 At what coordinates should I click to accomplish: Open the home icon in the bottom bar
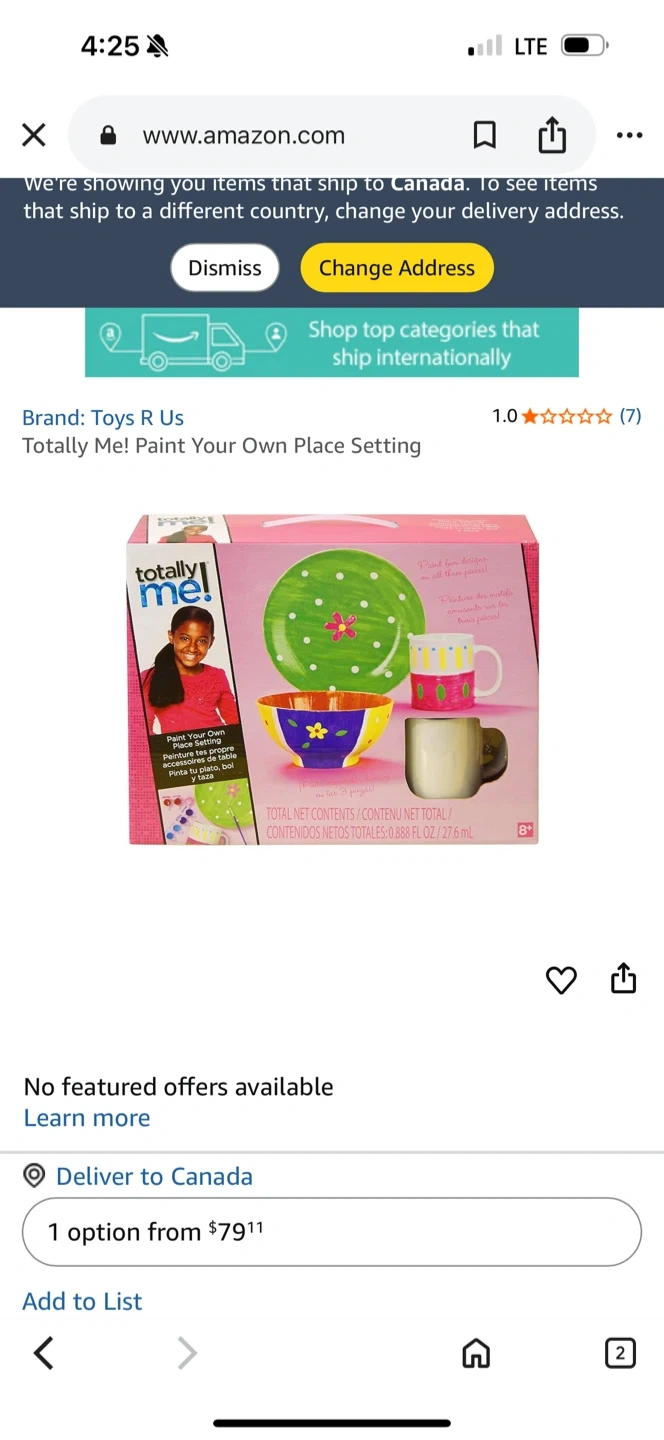click(x=476, y=1353)
